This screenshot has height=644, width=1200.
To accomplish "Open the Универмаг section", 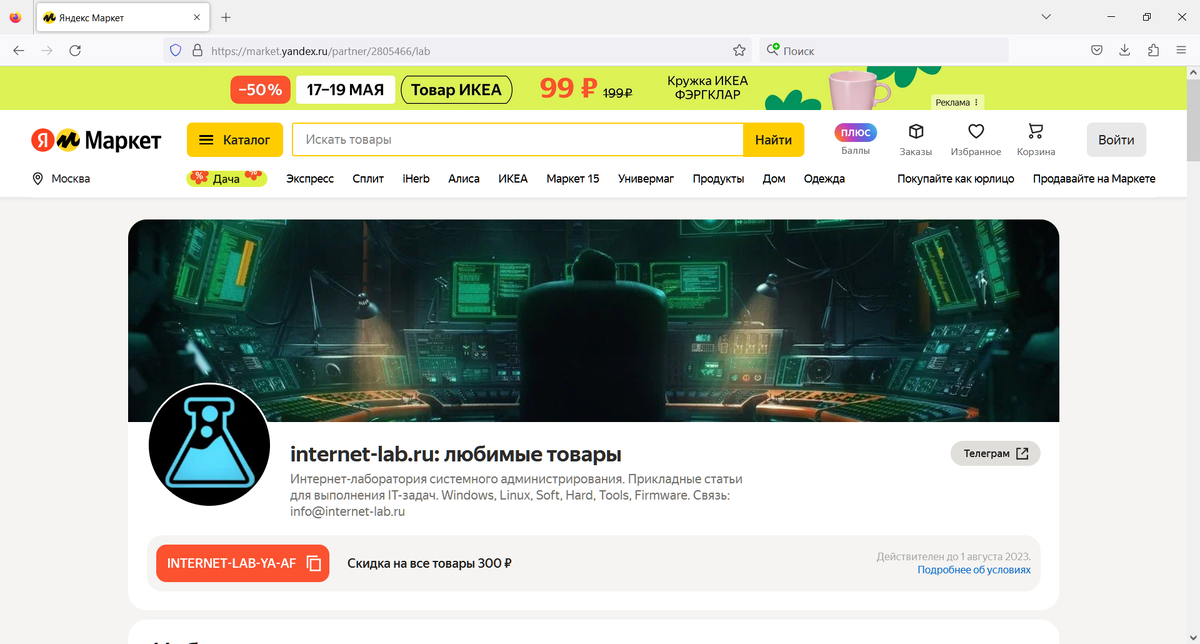I will click(x=646, y=179).
